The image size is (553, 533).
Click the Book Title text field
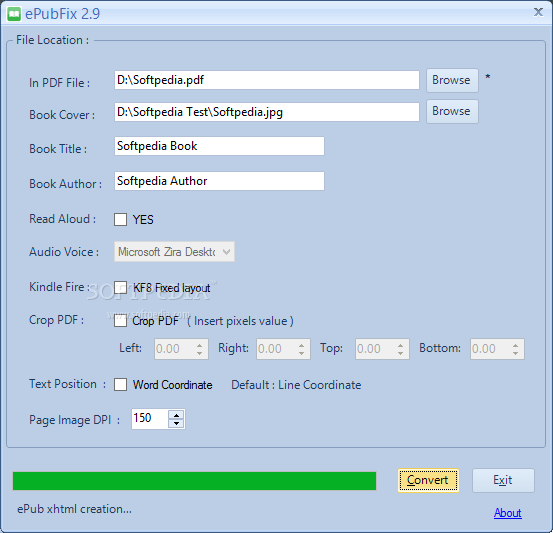[x=219, y=146]
